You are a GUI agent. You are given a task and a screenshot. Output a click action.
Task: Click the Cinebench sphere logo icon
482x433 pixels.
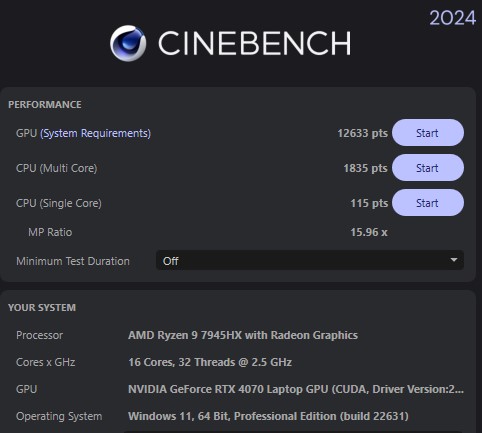click(x=128, y=43)
